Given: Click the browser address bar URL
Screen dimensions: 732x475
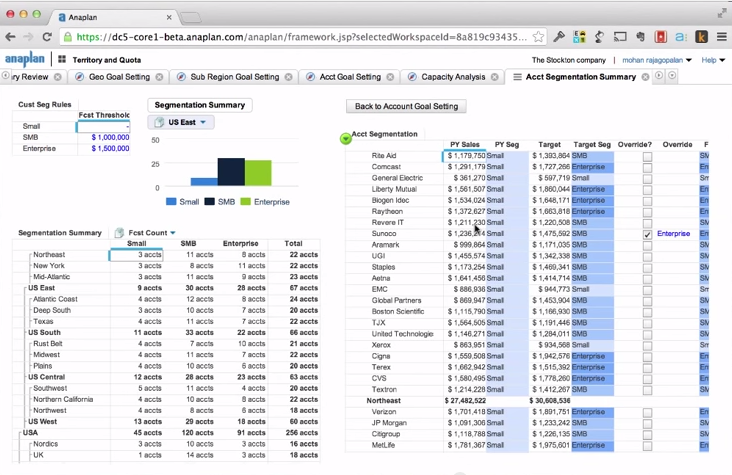Looking at the screenshot, I should [301, 37].
